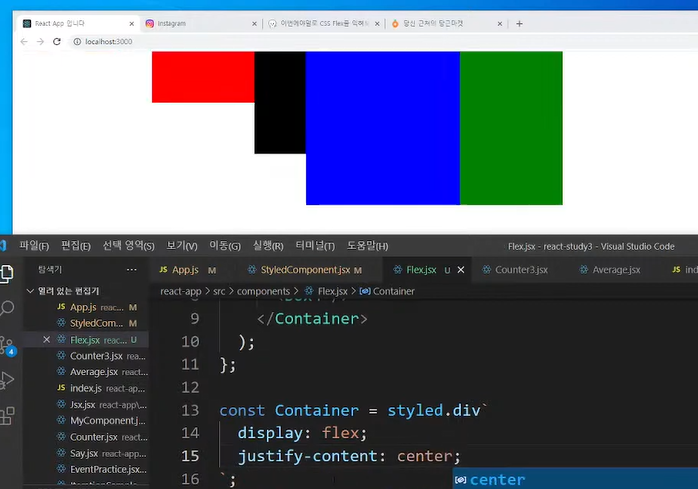The image size is (698, 489).
Task: Reload the localhost page
Action: [x=57, y=41]
